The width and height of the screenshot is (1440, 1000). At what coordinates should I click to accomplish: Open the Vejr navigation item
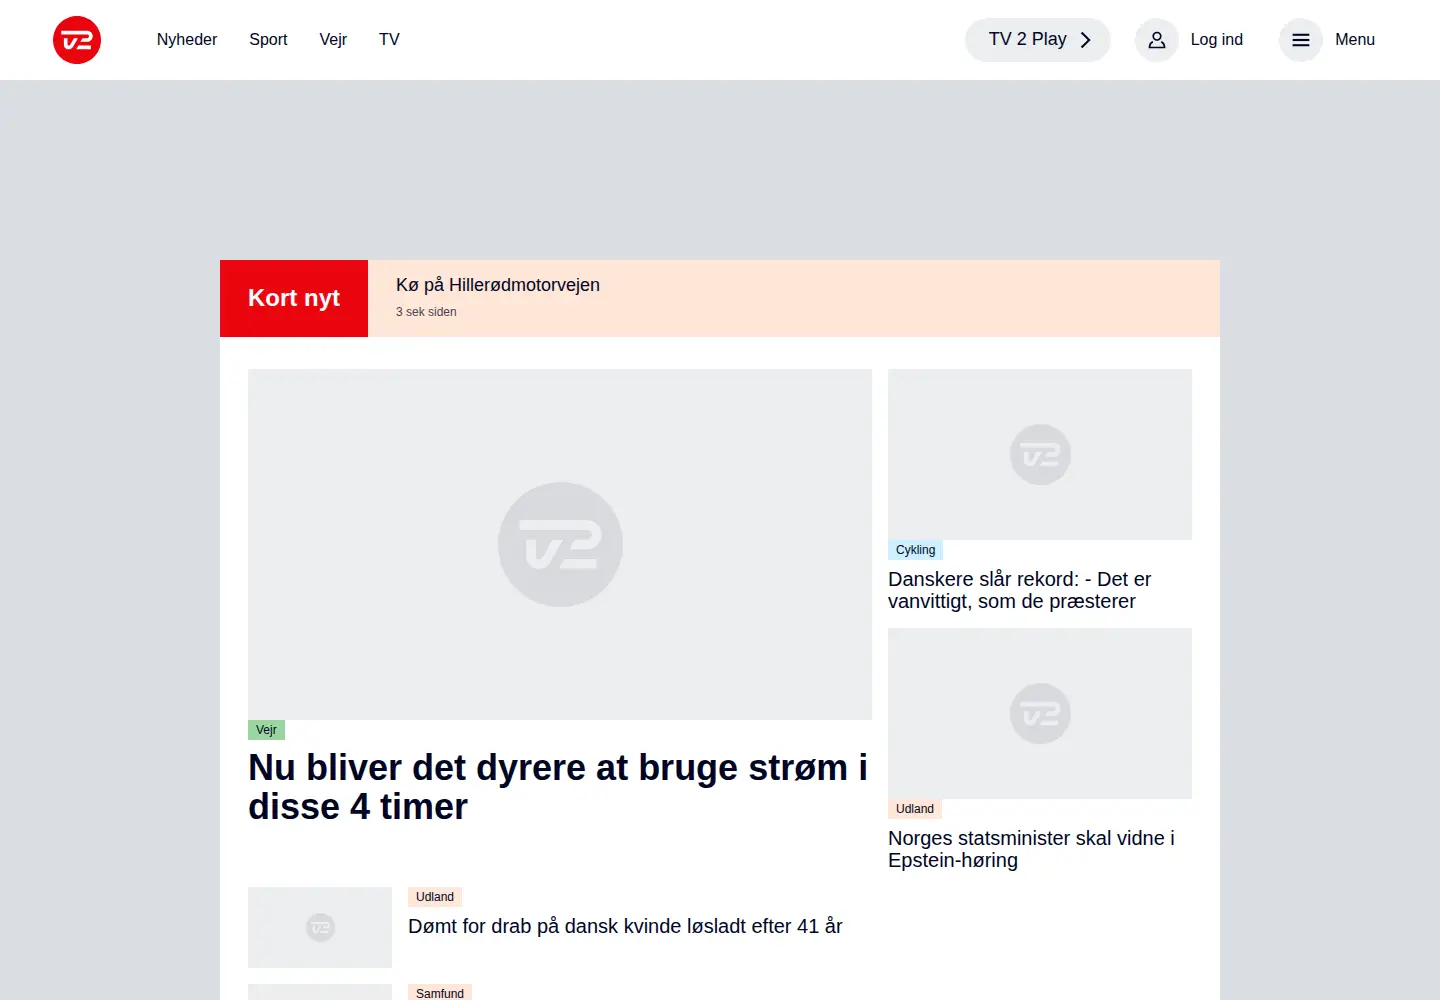click(x=333, y=40)
